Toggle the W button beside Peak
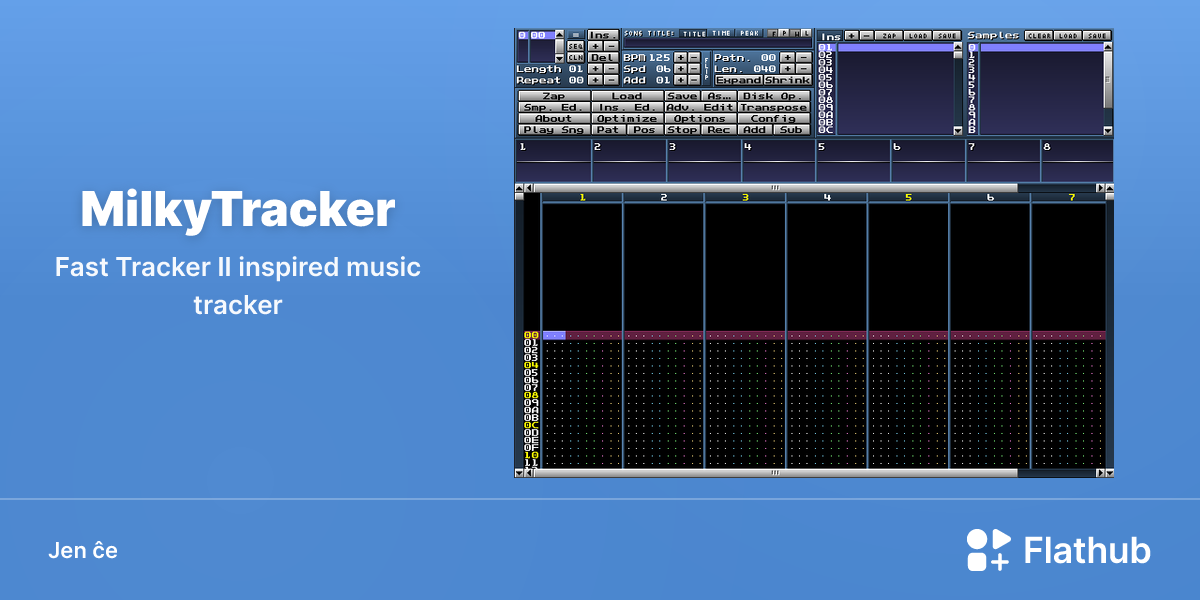The height and width of the screenshot is (600, 1200). [796, 34]
